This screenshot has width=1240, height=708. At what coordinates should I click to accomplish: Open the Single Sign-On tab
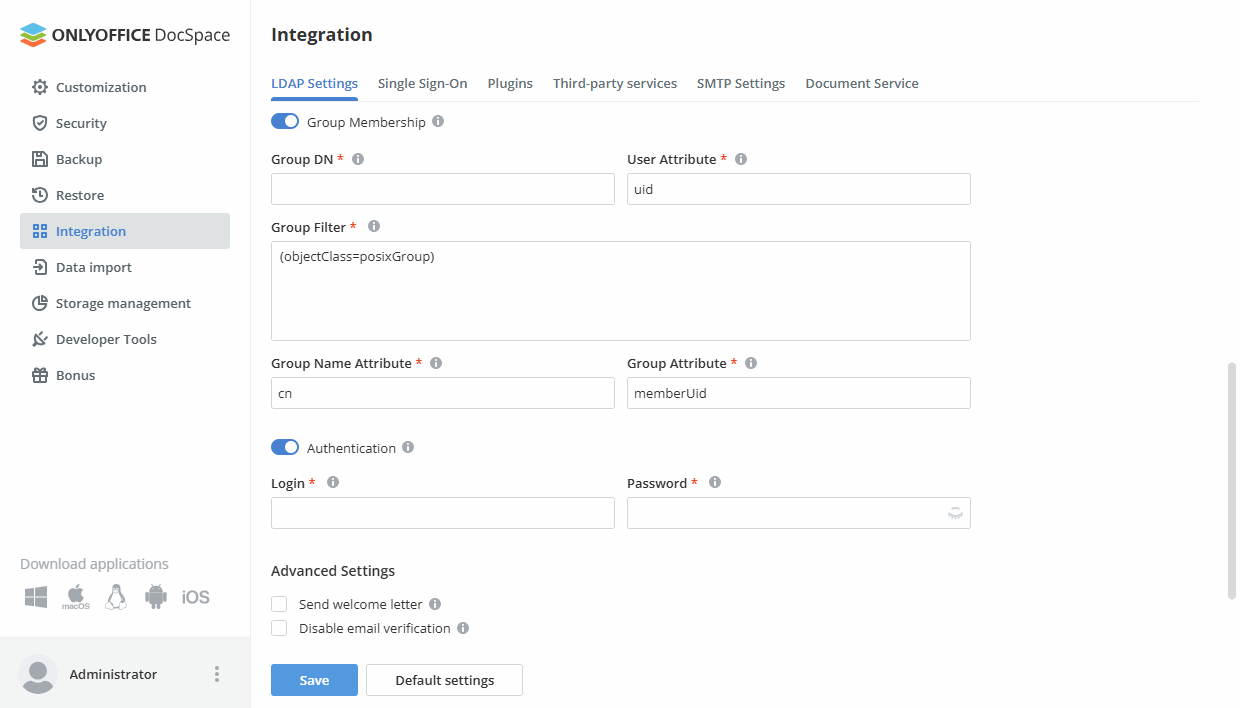pos(422,83)
